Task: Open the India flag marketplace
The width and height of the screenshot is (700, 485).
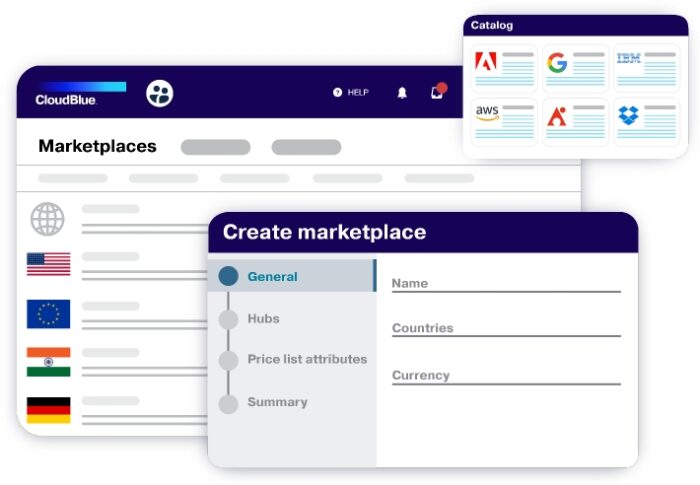Action: coord(49,362)
